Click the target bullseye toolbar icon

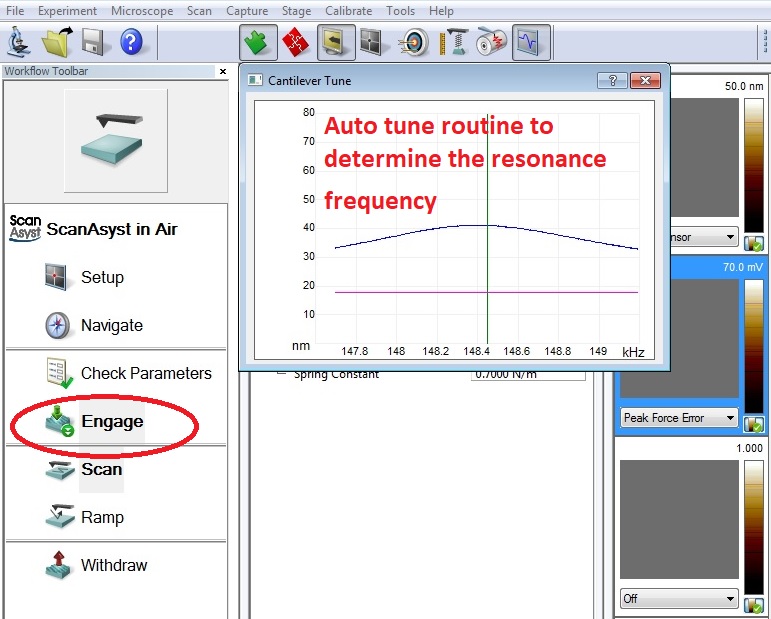(413, 42)
